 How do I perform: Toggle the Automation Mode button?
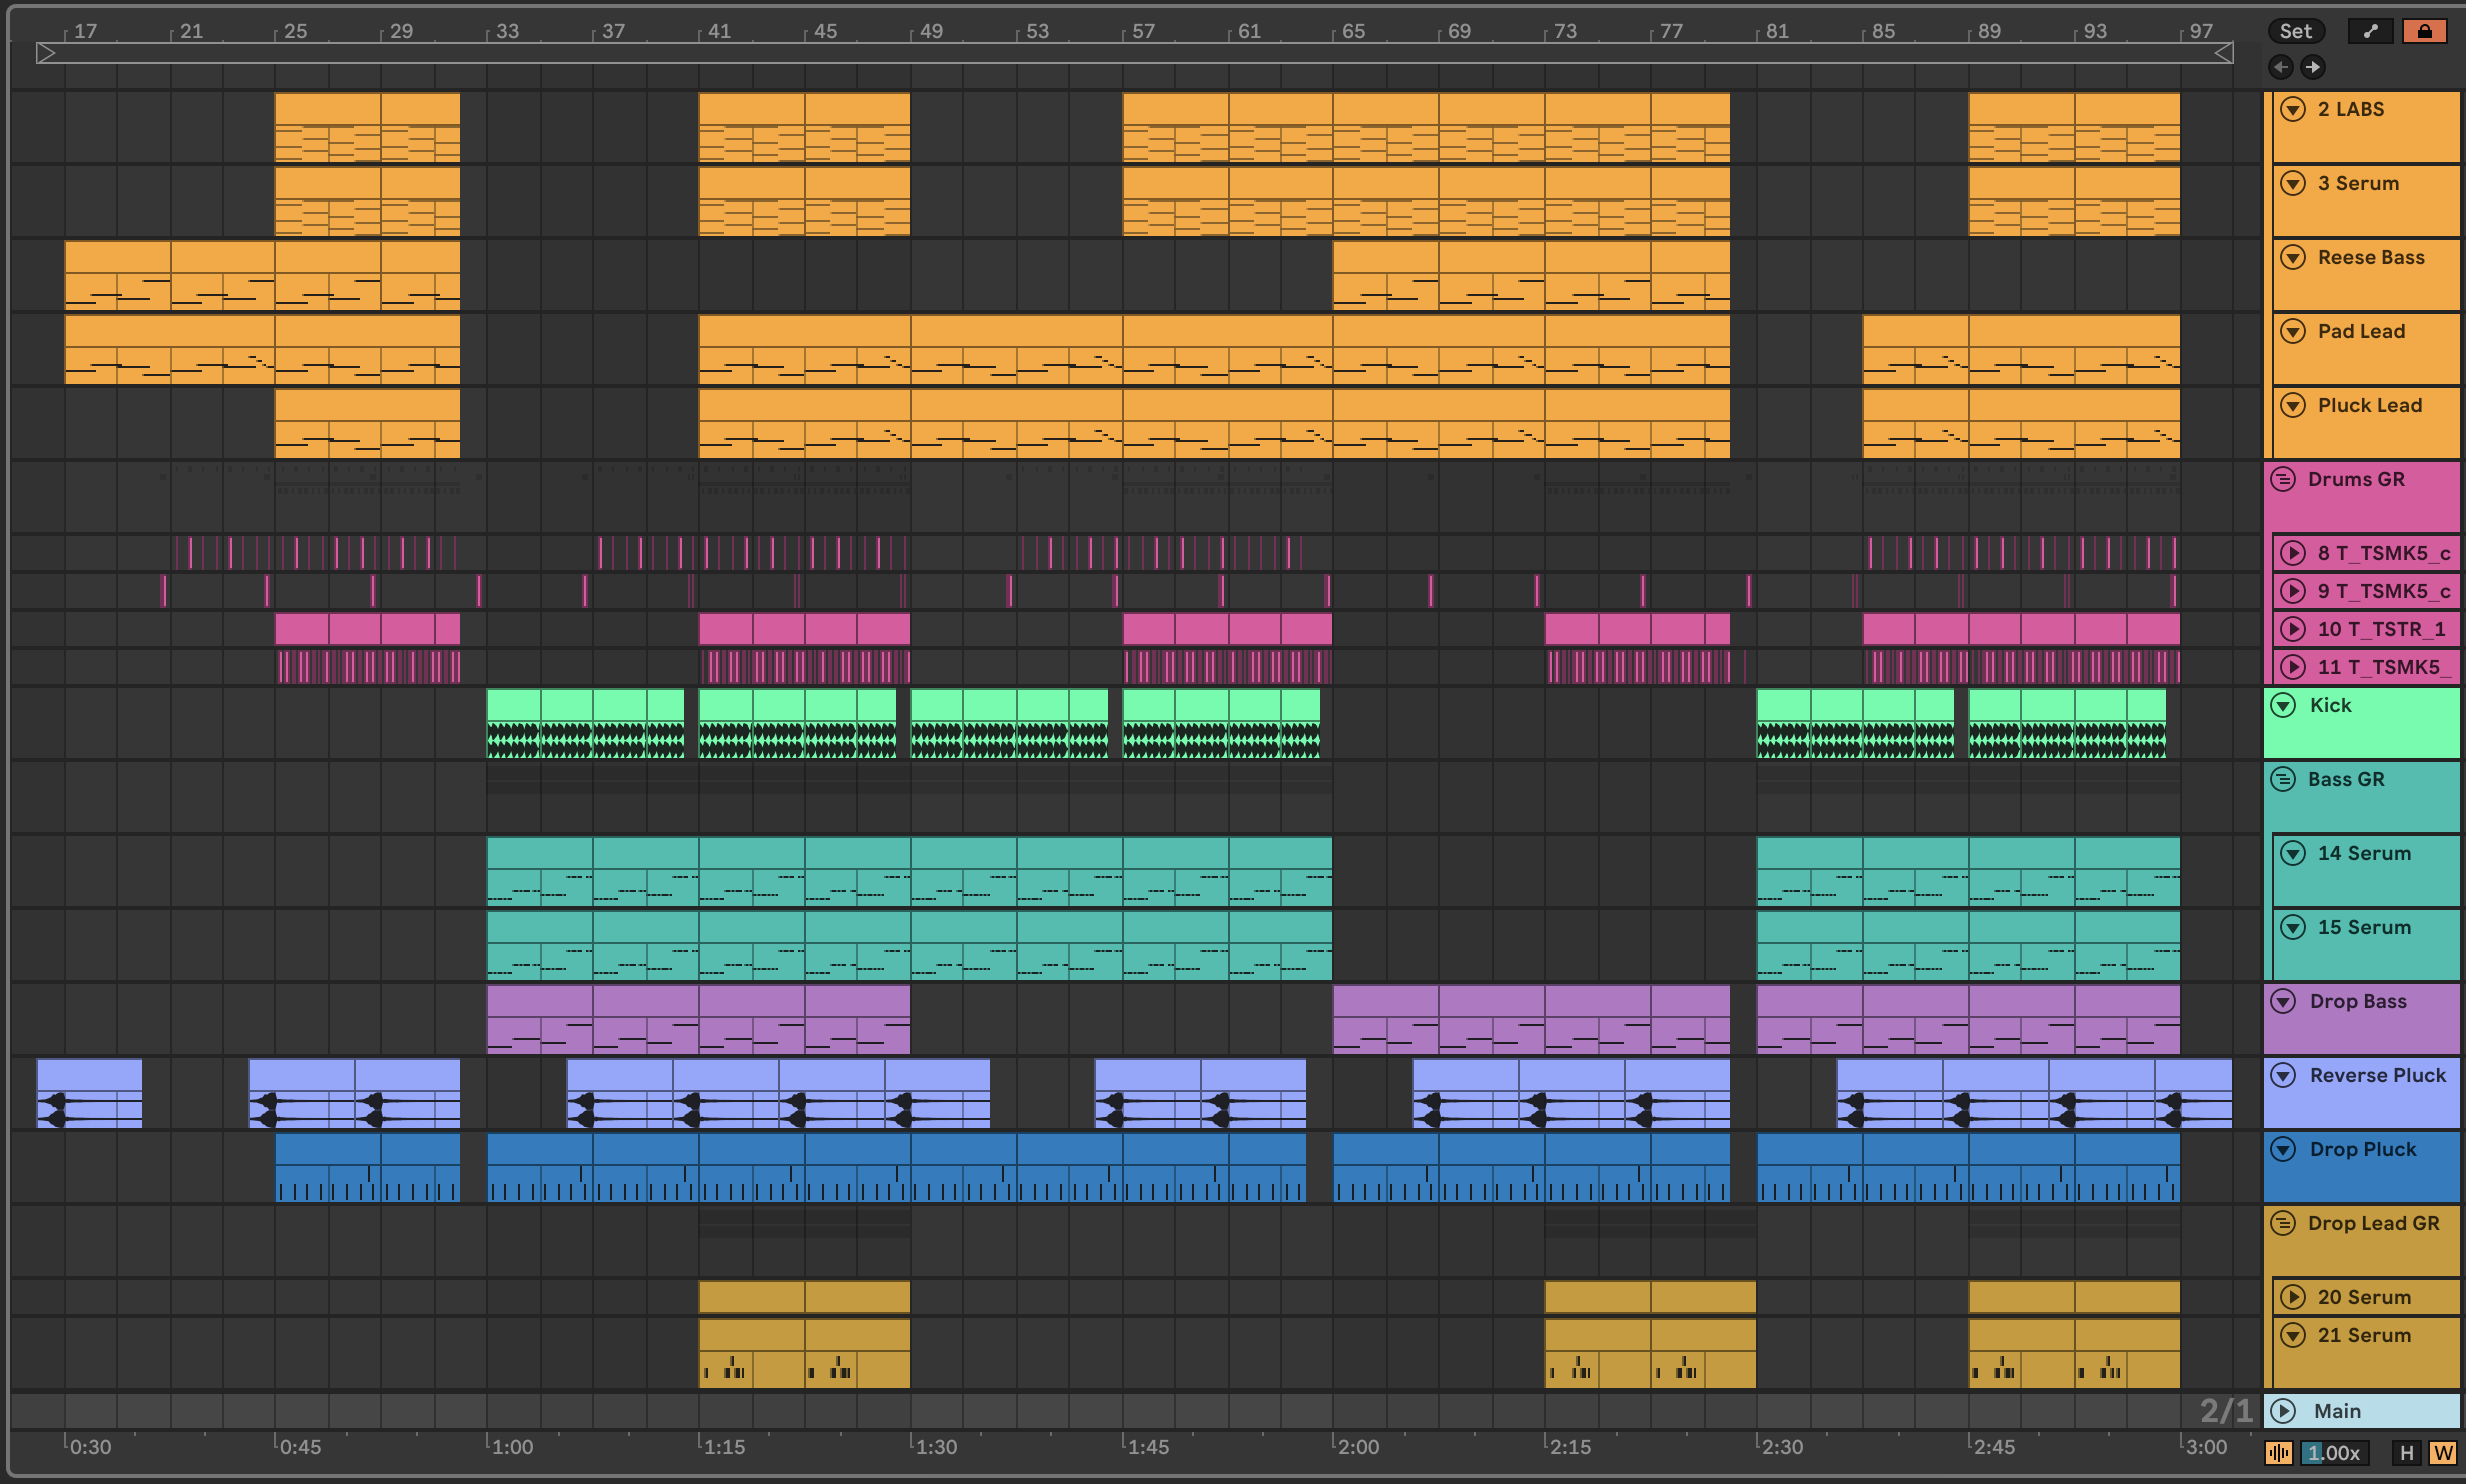point(2370,31)
